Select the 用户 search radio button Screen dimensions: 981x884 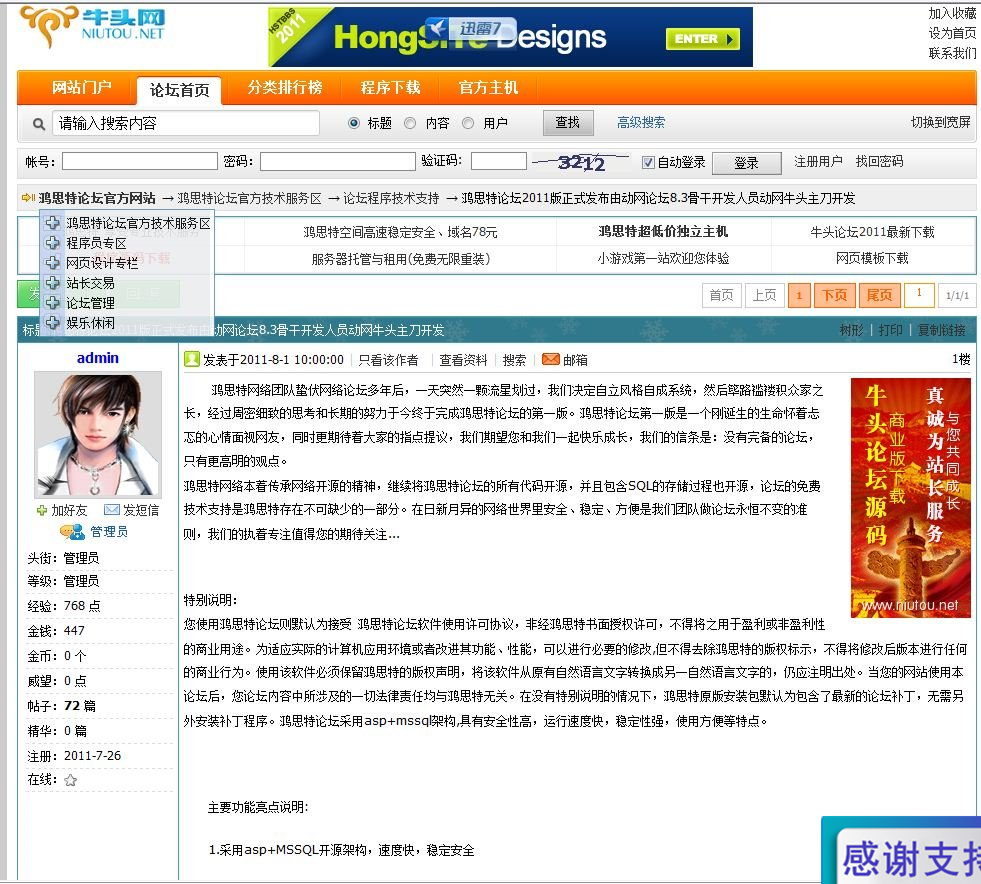(x=468, y=123)
